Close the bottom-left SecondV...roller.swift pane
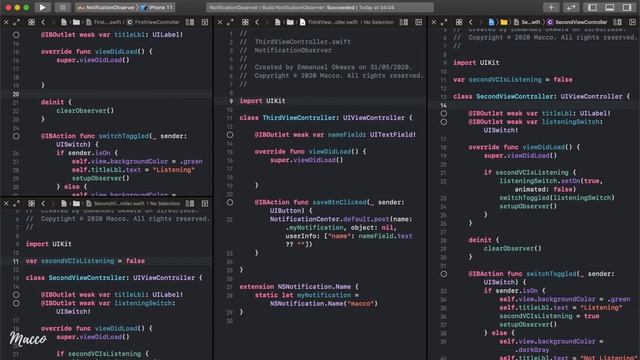The width and height of the screenshot is (640, 360). coord(6,203)
